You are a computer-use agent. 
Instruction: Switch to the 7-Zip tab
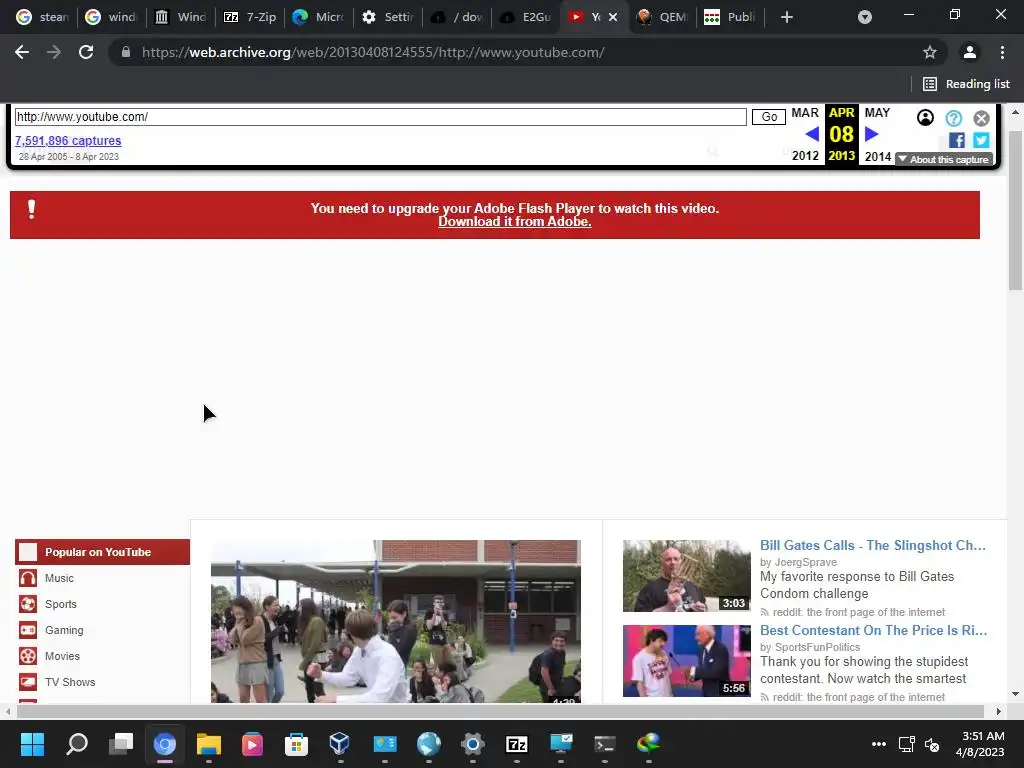pos(250,17)
